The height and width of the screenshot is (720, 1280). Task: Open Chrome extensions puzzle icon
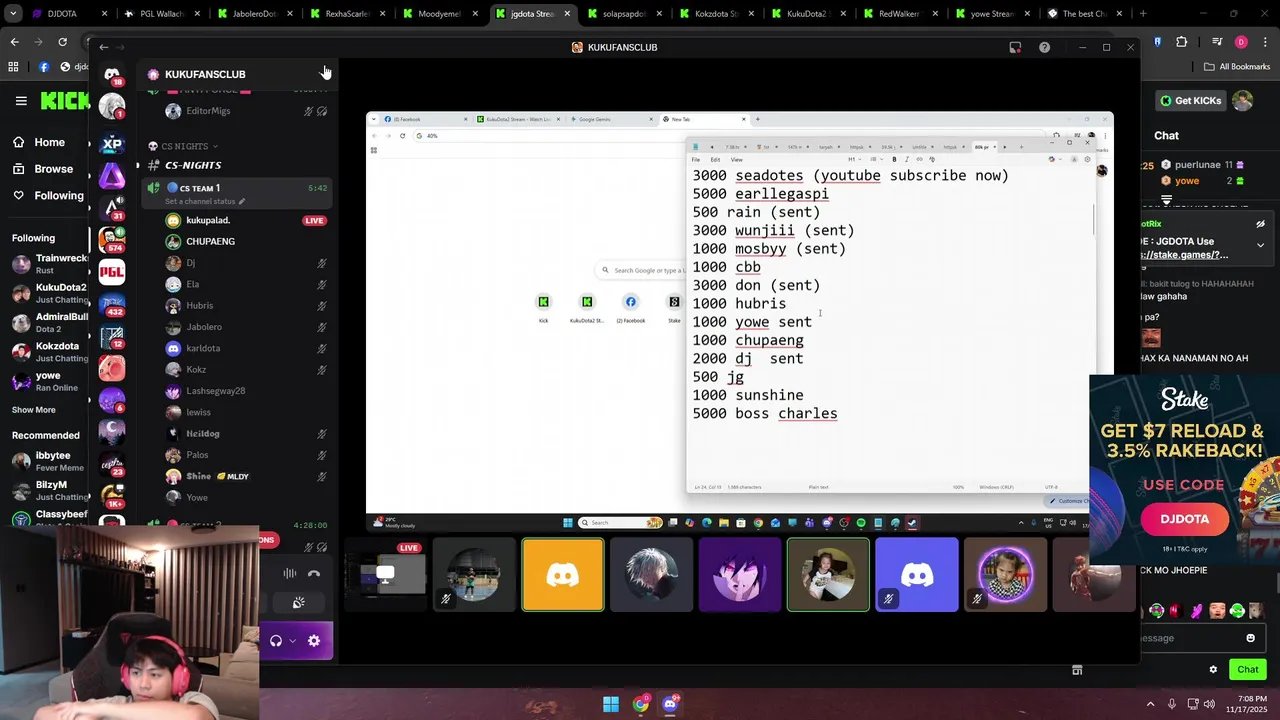tap(1182, 42)
